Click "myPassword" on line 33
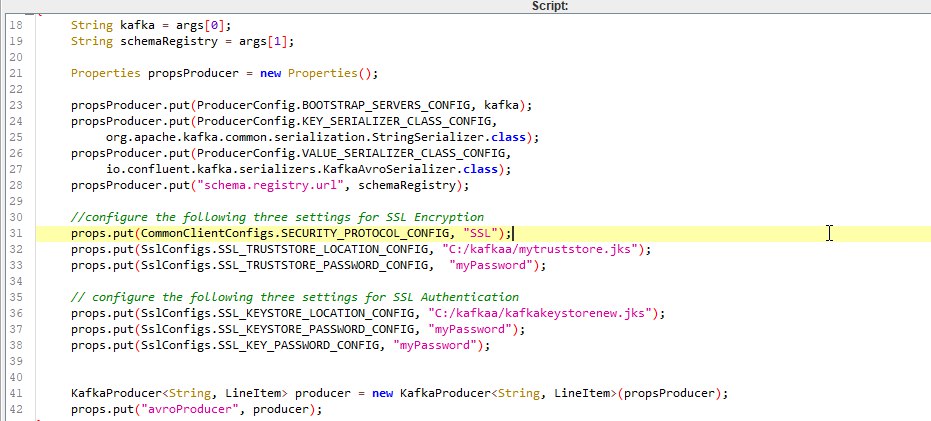 pyautogui.click(x=491, y=265)
